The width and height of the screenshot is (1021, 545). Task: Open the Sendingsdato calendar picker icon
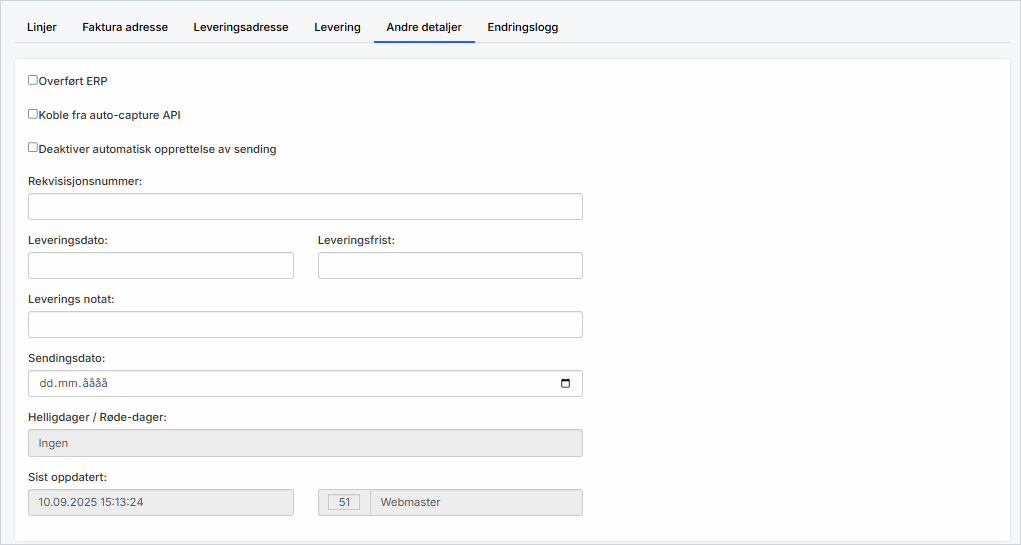pos(565,384)
